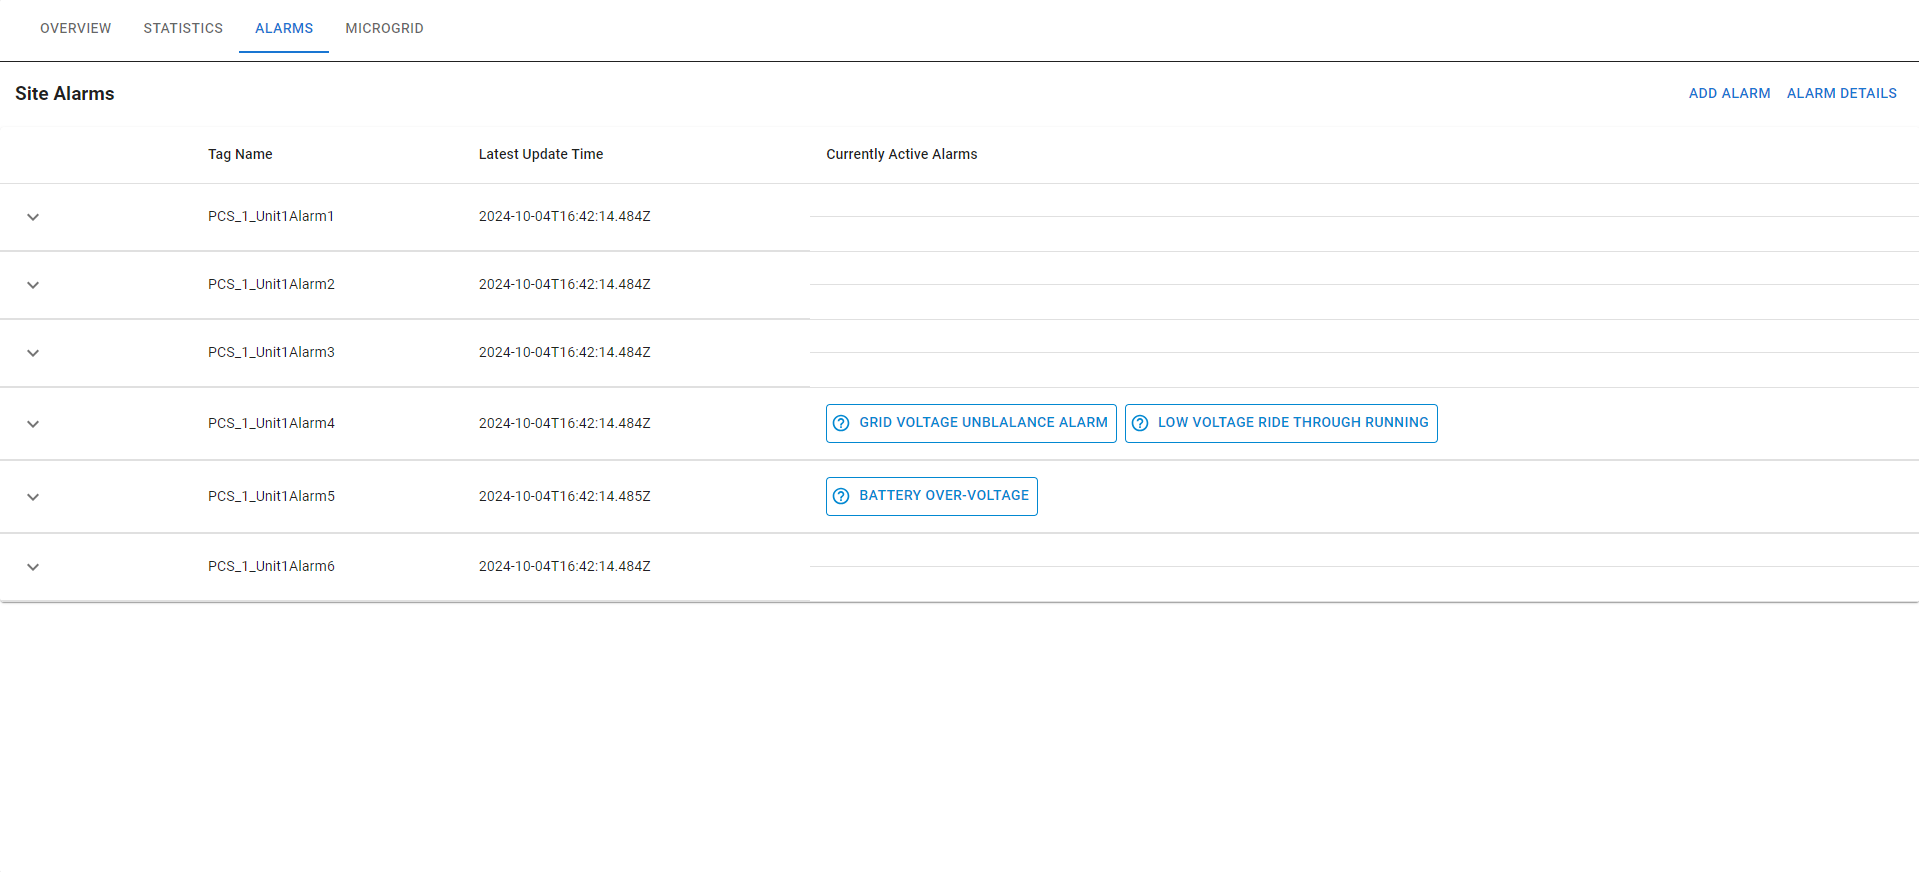Switch to the Overview tab
Viewport: 1919px width, 872px height.
(76, 28)
